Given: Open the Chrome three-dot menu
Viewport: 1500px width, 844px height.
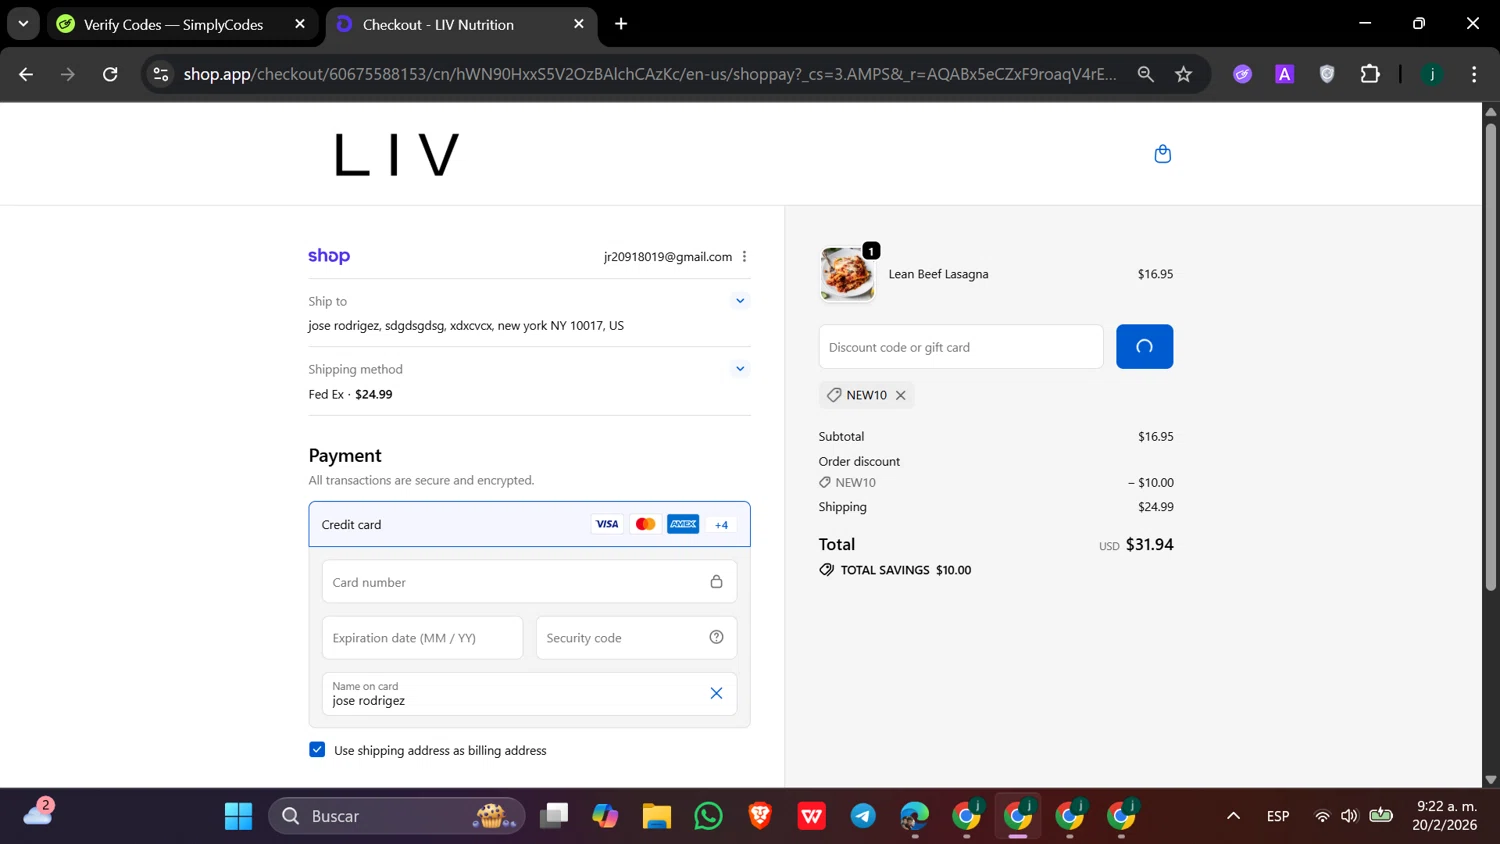Looking at the screenshot, I should (1474, 74).
